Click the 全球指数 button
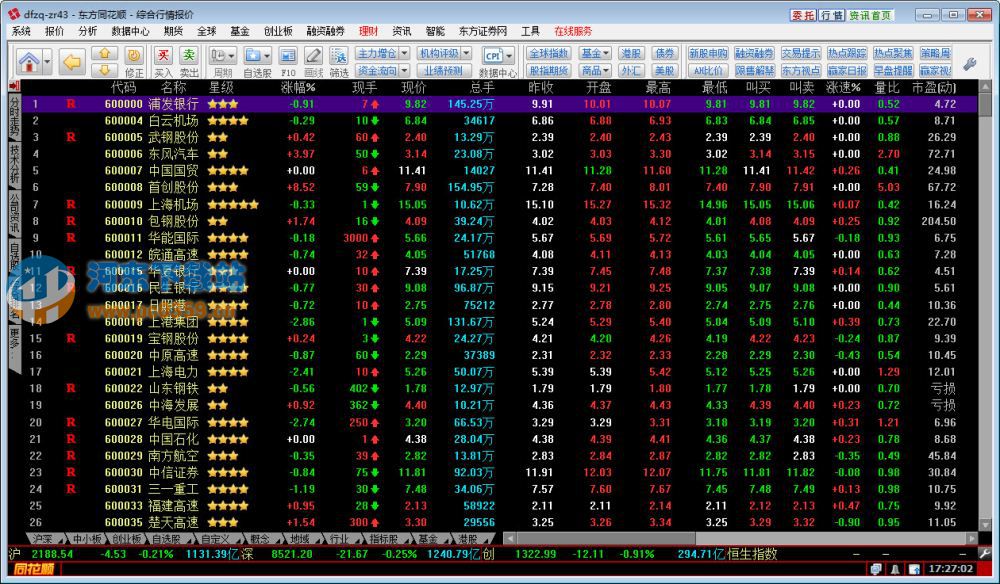1000x584 pixels. (x=548, y=53)
